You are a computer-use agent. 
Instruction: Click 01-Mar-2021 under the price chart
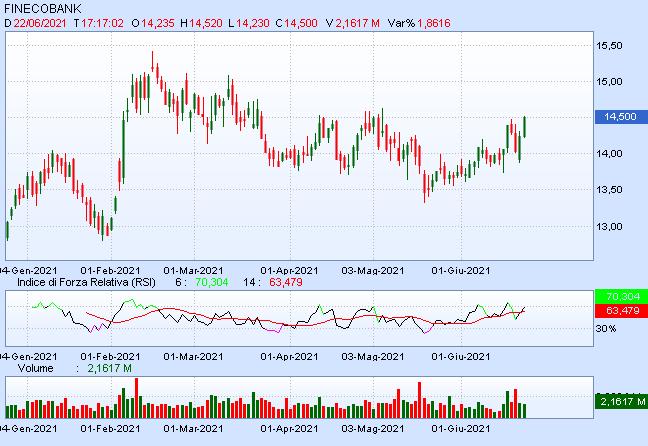pyautogui.click(x=193, y=271)
